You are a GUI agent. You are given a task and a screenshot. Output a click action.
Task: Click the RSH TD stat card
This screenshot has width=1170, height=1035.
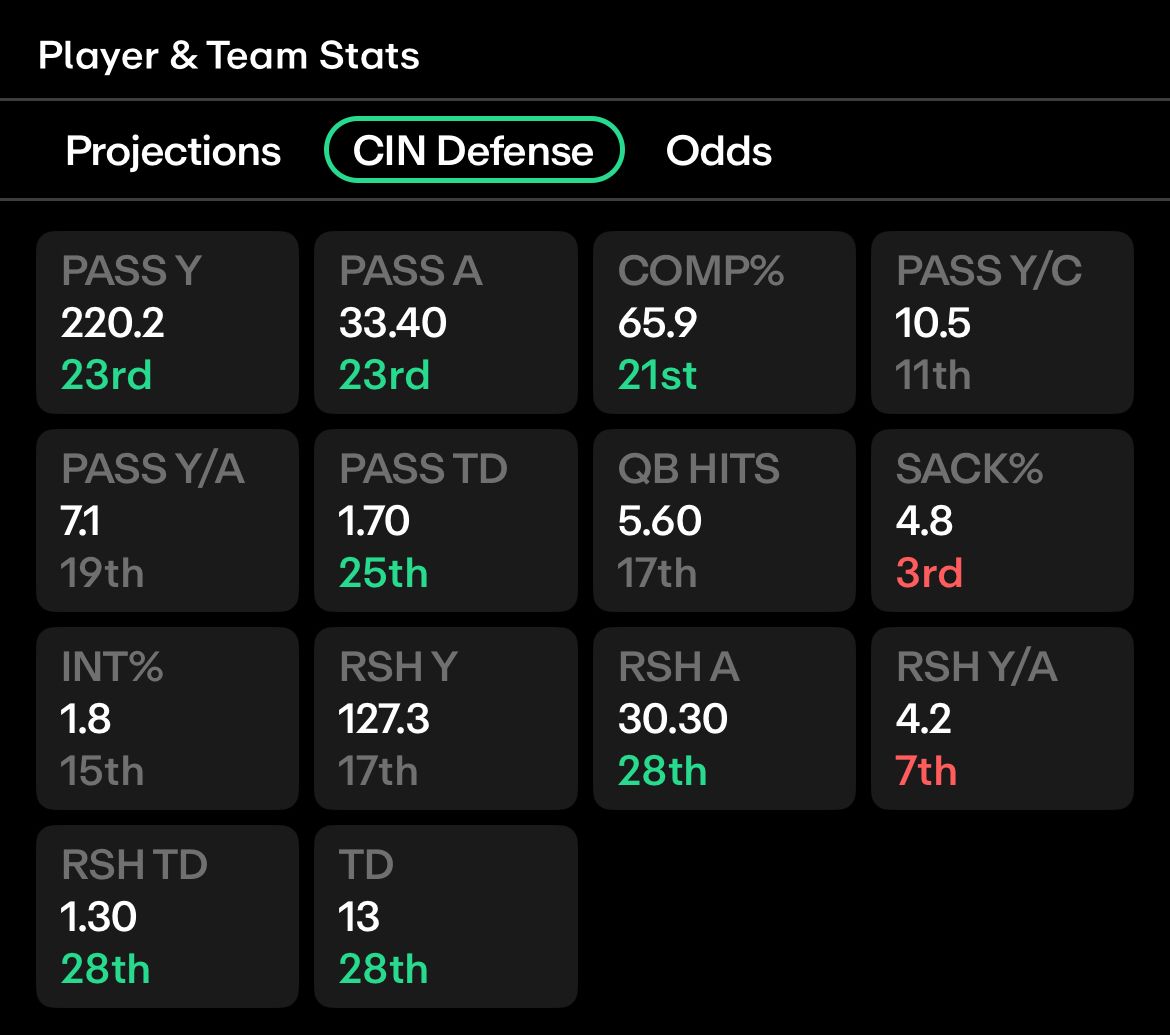tap(167, 916)
